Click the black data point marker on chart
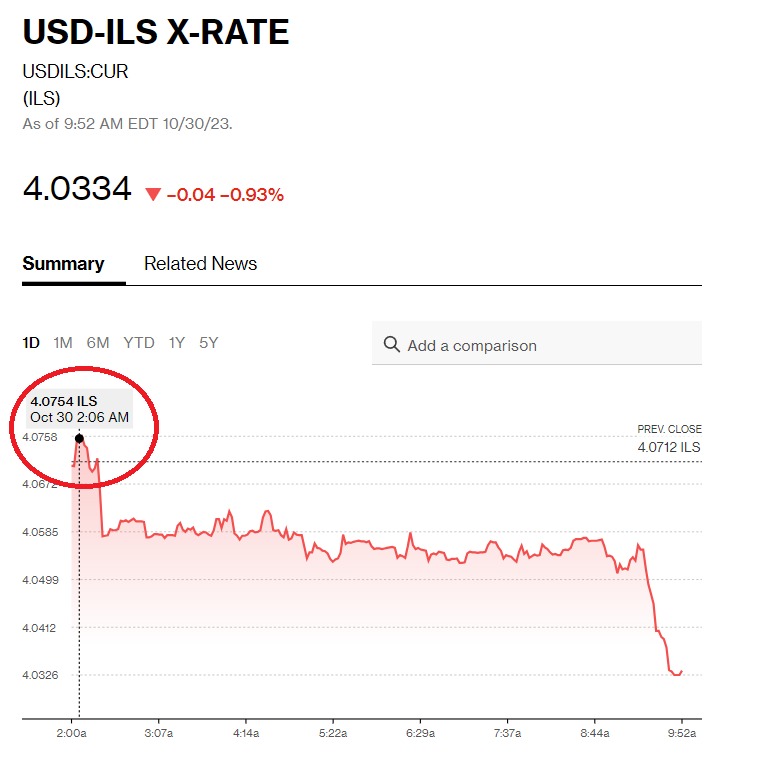The width and height of the screenshot is (771, 767). tap(79, 438)
